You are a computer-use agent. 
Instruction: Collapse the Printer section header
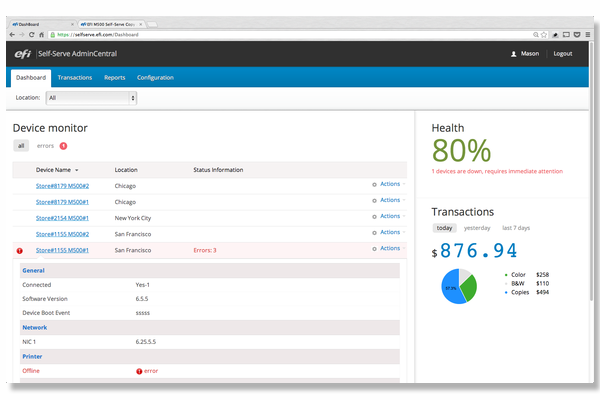point(210,357)
